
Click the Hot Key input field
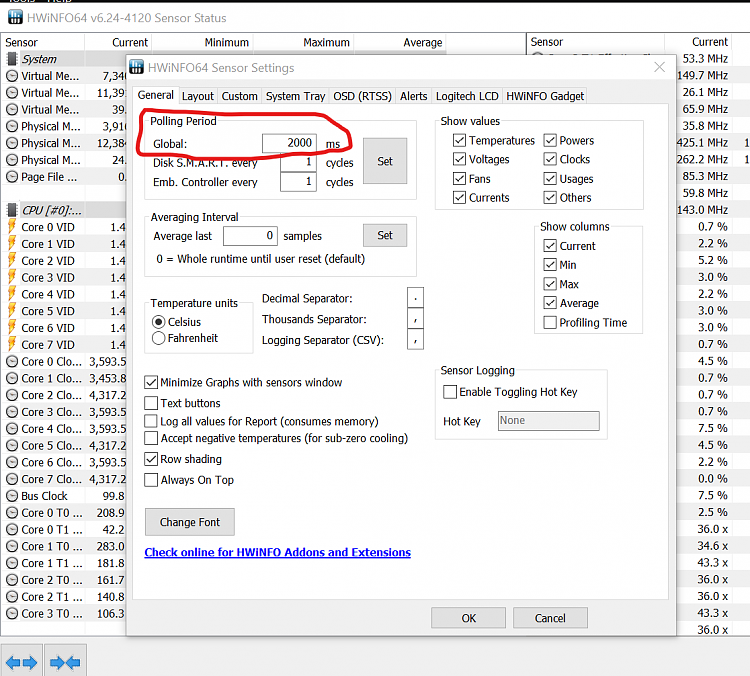pyautogui.click(x=549, y=421)
